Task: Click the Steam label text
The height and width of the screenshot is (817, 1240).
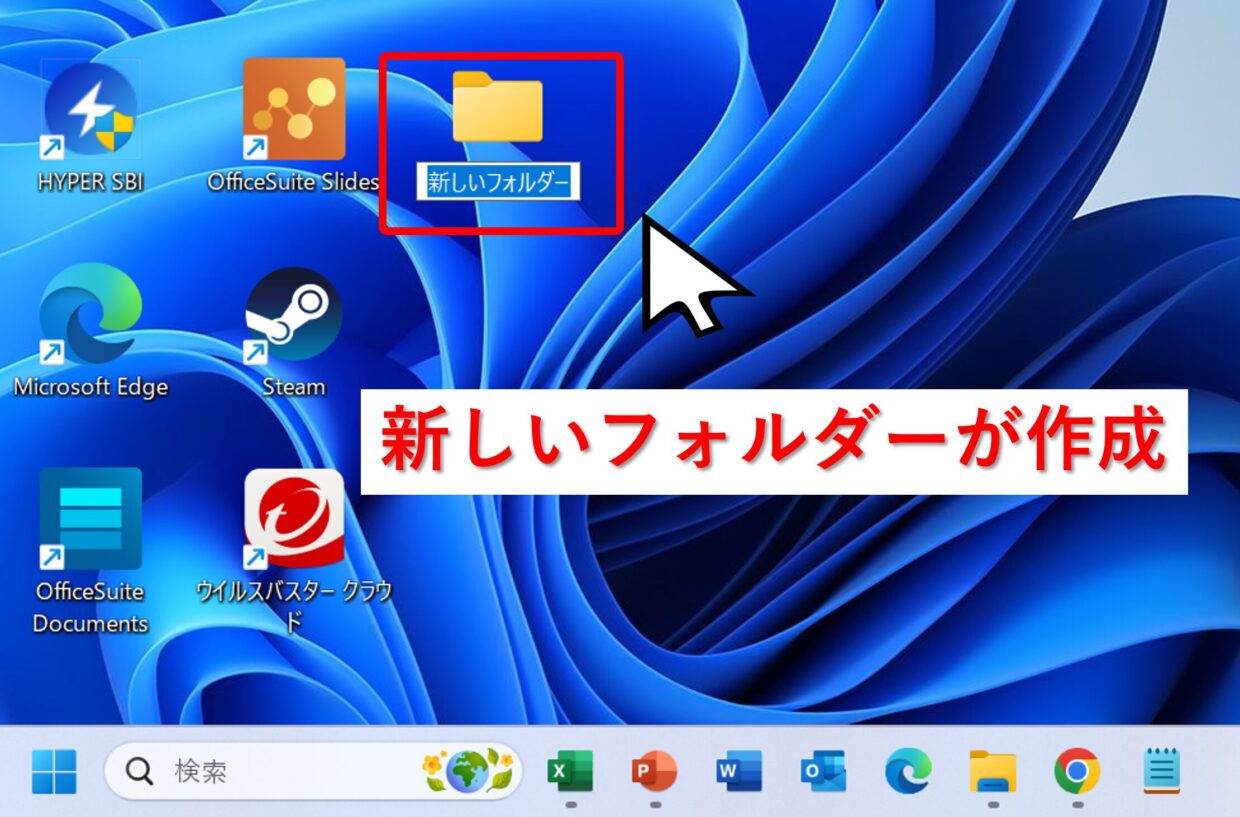Action: [x=294, y=386]
